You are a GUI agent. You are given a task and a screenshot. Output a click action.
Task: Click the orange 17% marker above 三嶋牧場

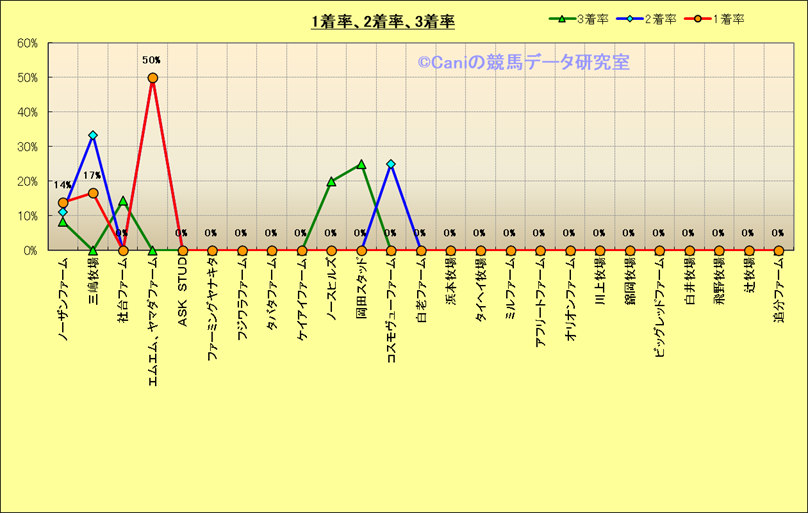pos(93,193)
